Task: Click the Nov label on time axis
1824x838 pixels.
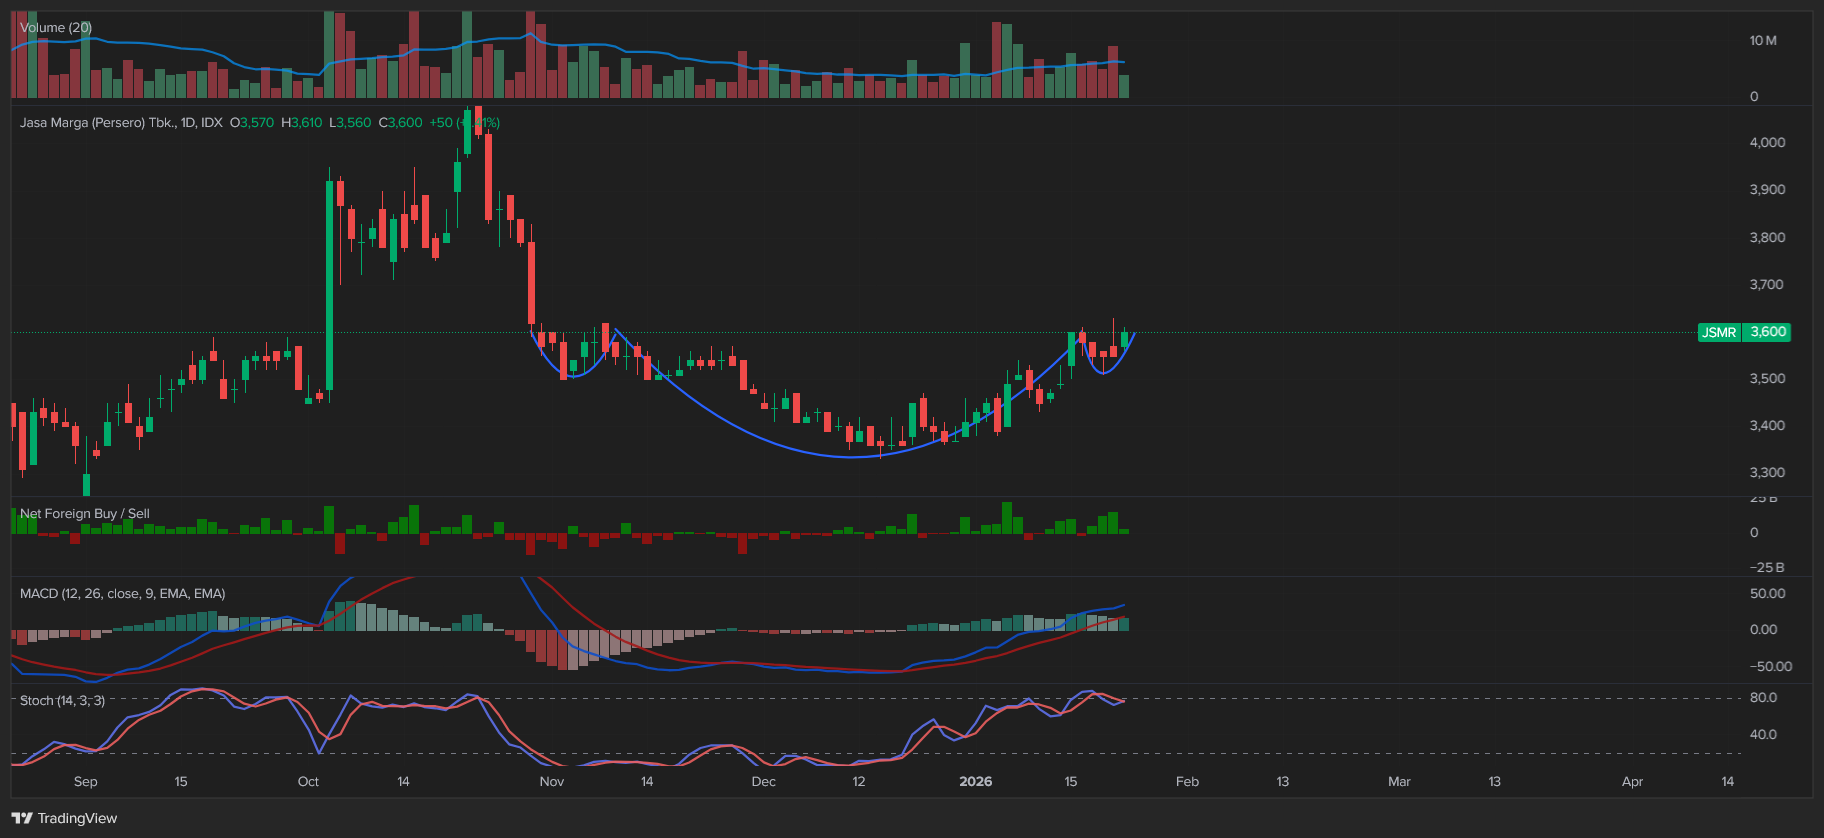Action: click(x=552, y=782)
